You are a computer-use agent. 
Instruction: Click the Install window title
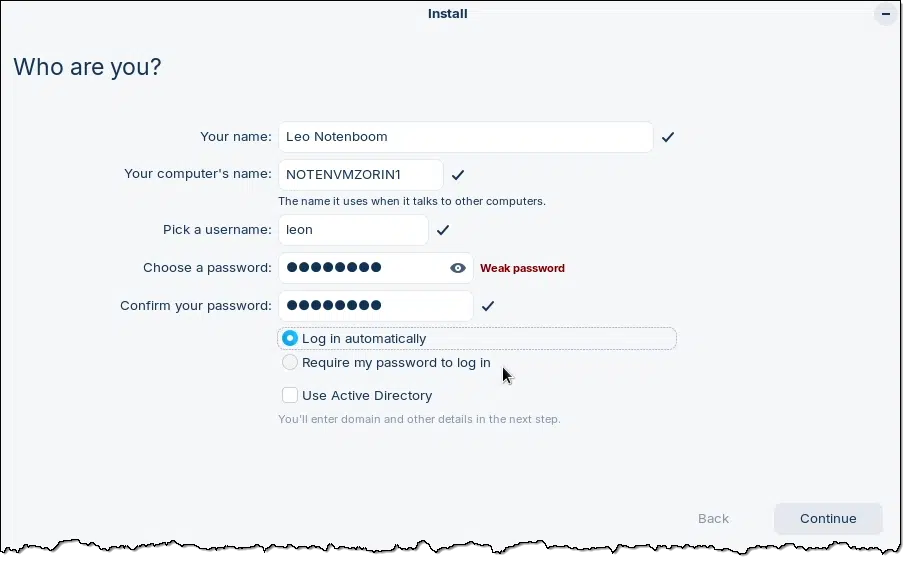click(x=447, y=14)
